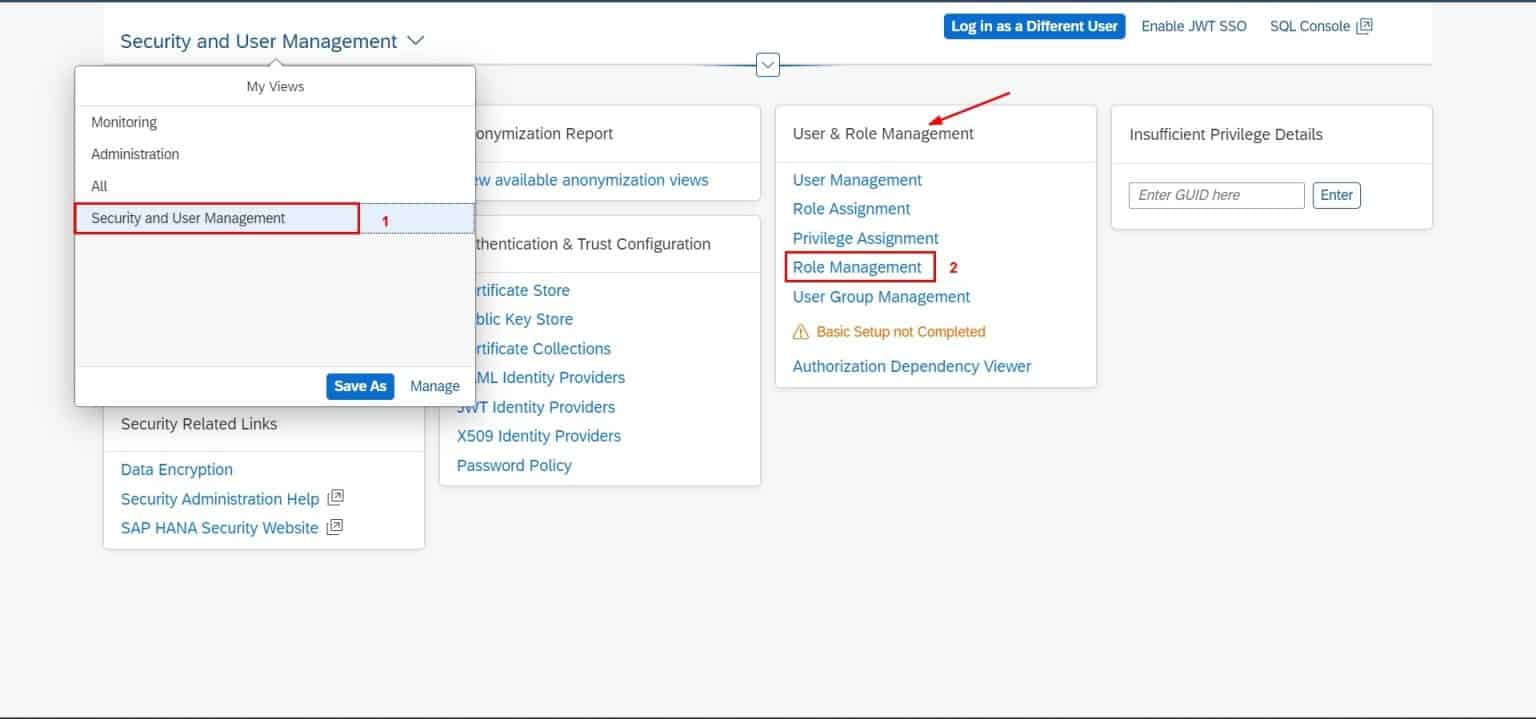The height and width of the screenshot is (719, 1536).
Task: Click the external link icon beside SAP HANA Security Website
Action: click(335, 527)
